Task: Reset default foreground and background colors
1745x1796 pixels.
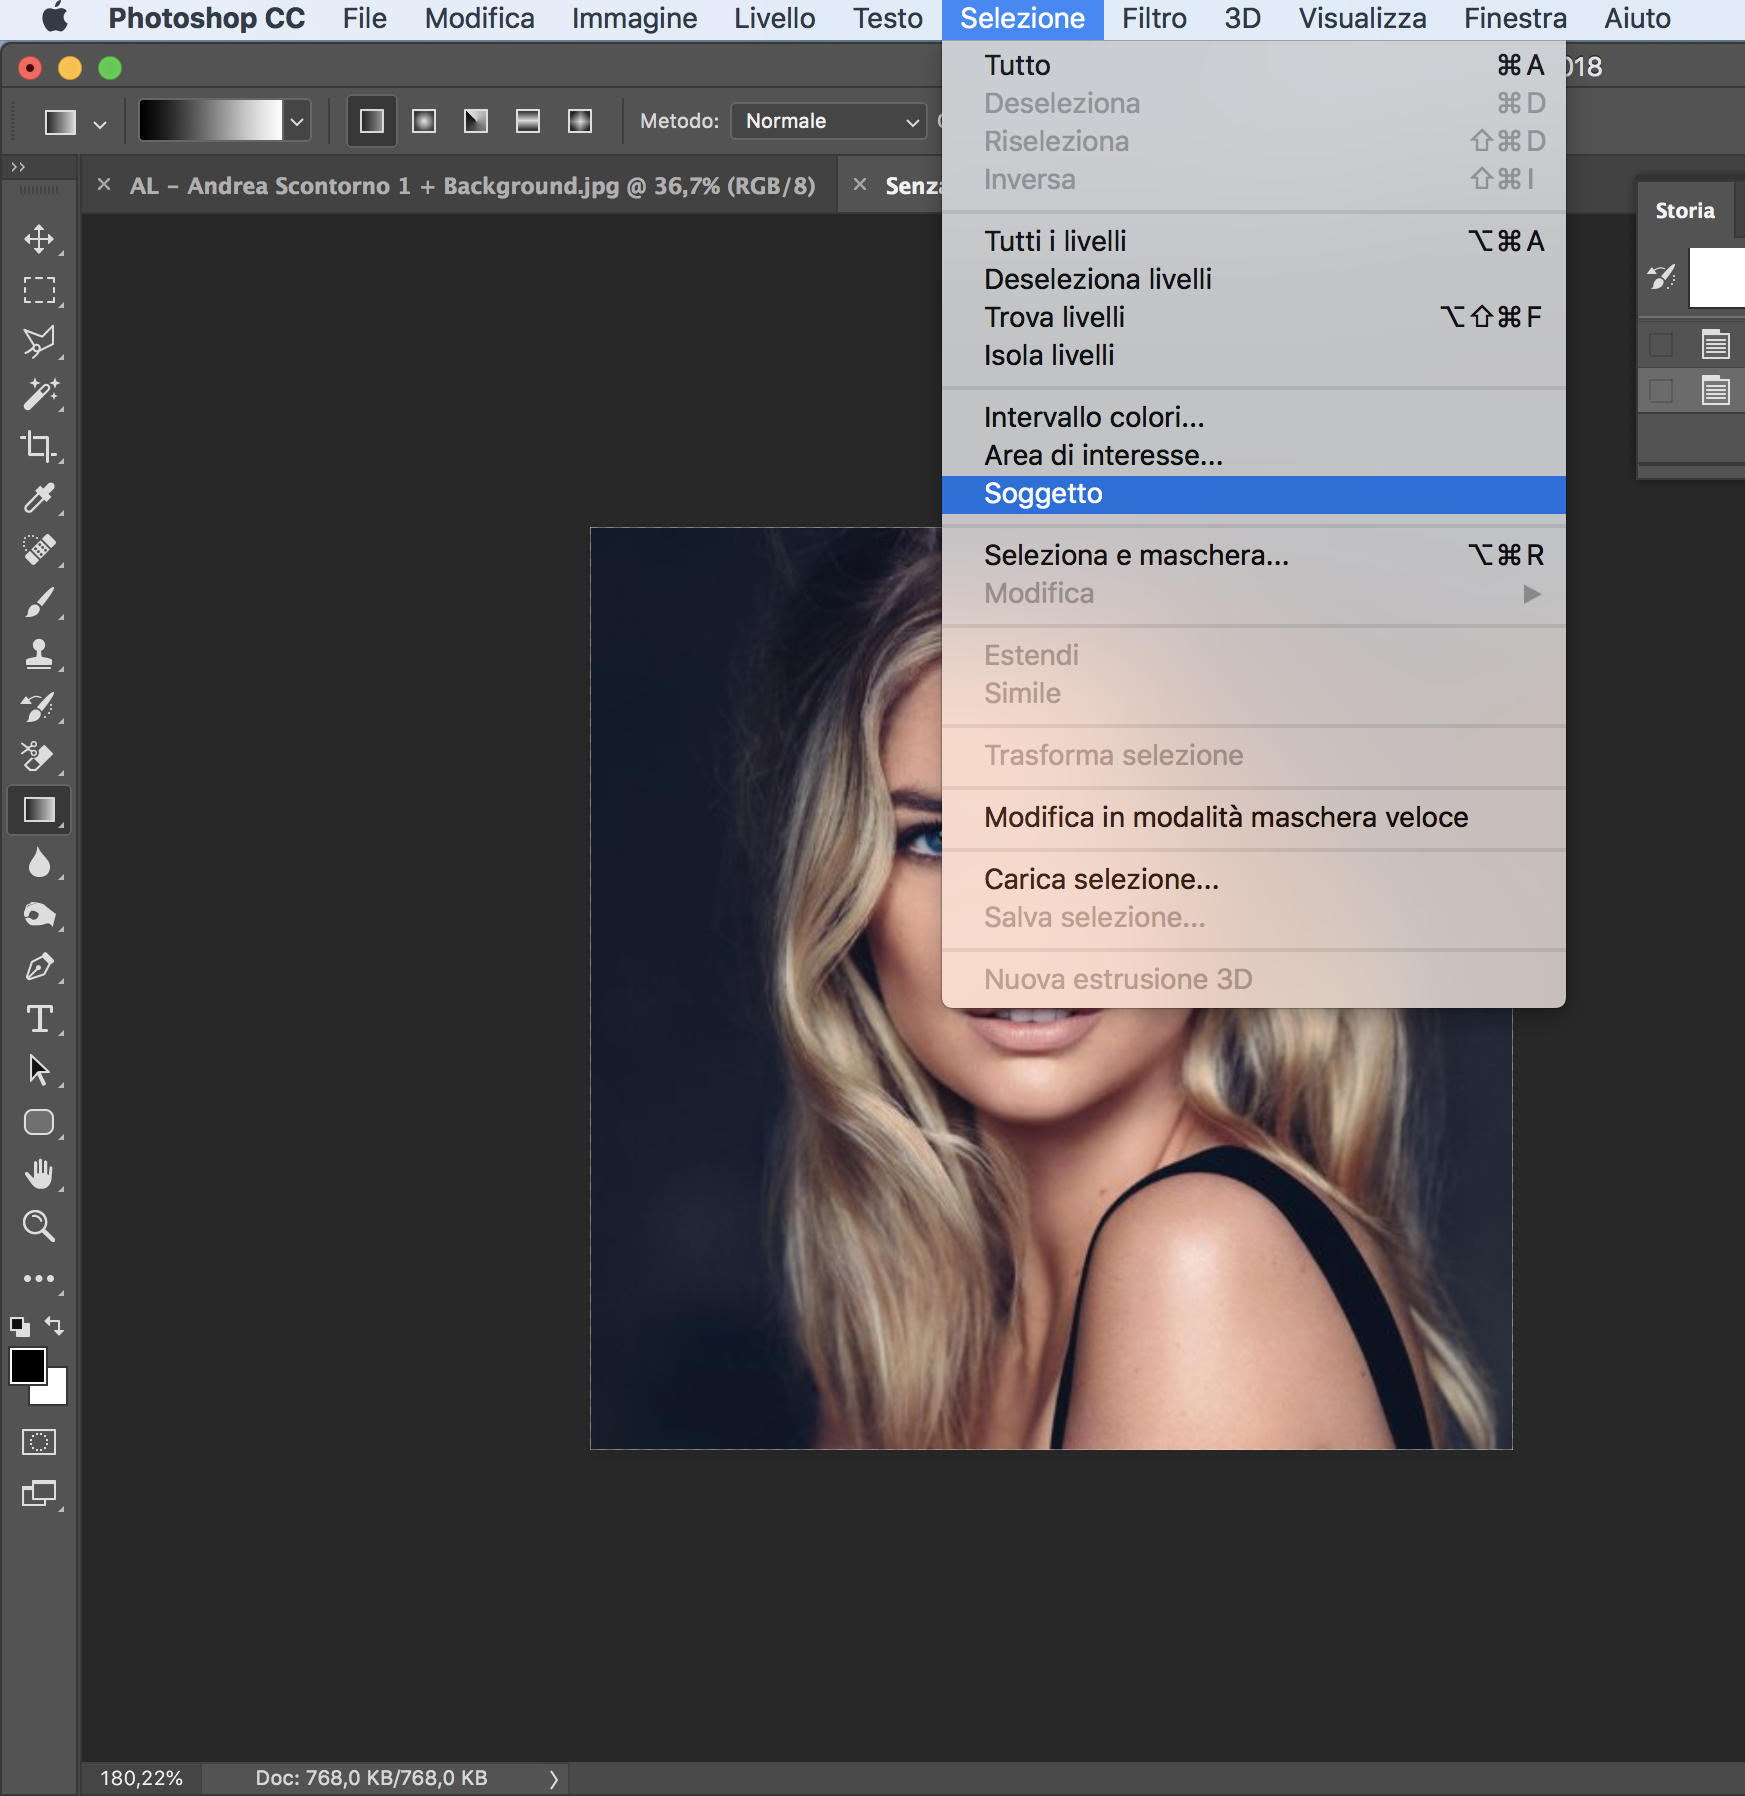Action: pyautogui.click(x=20, y=1327)
